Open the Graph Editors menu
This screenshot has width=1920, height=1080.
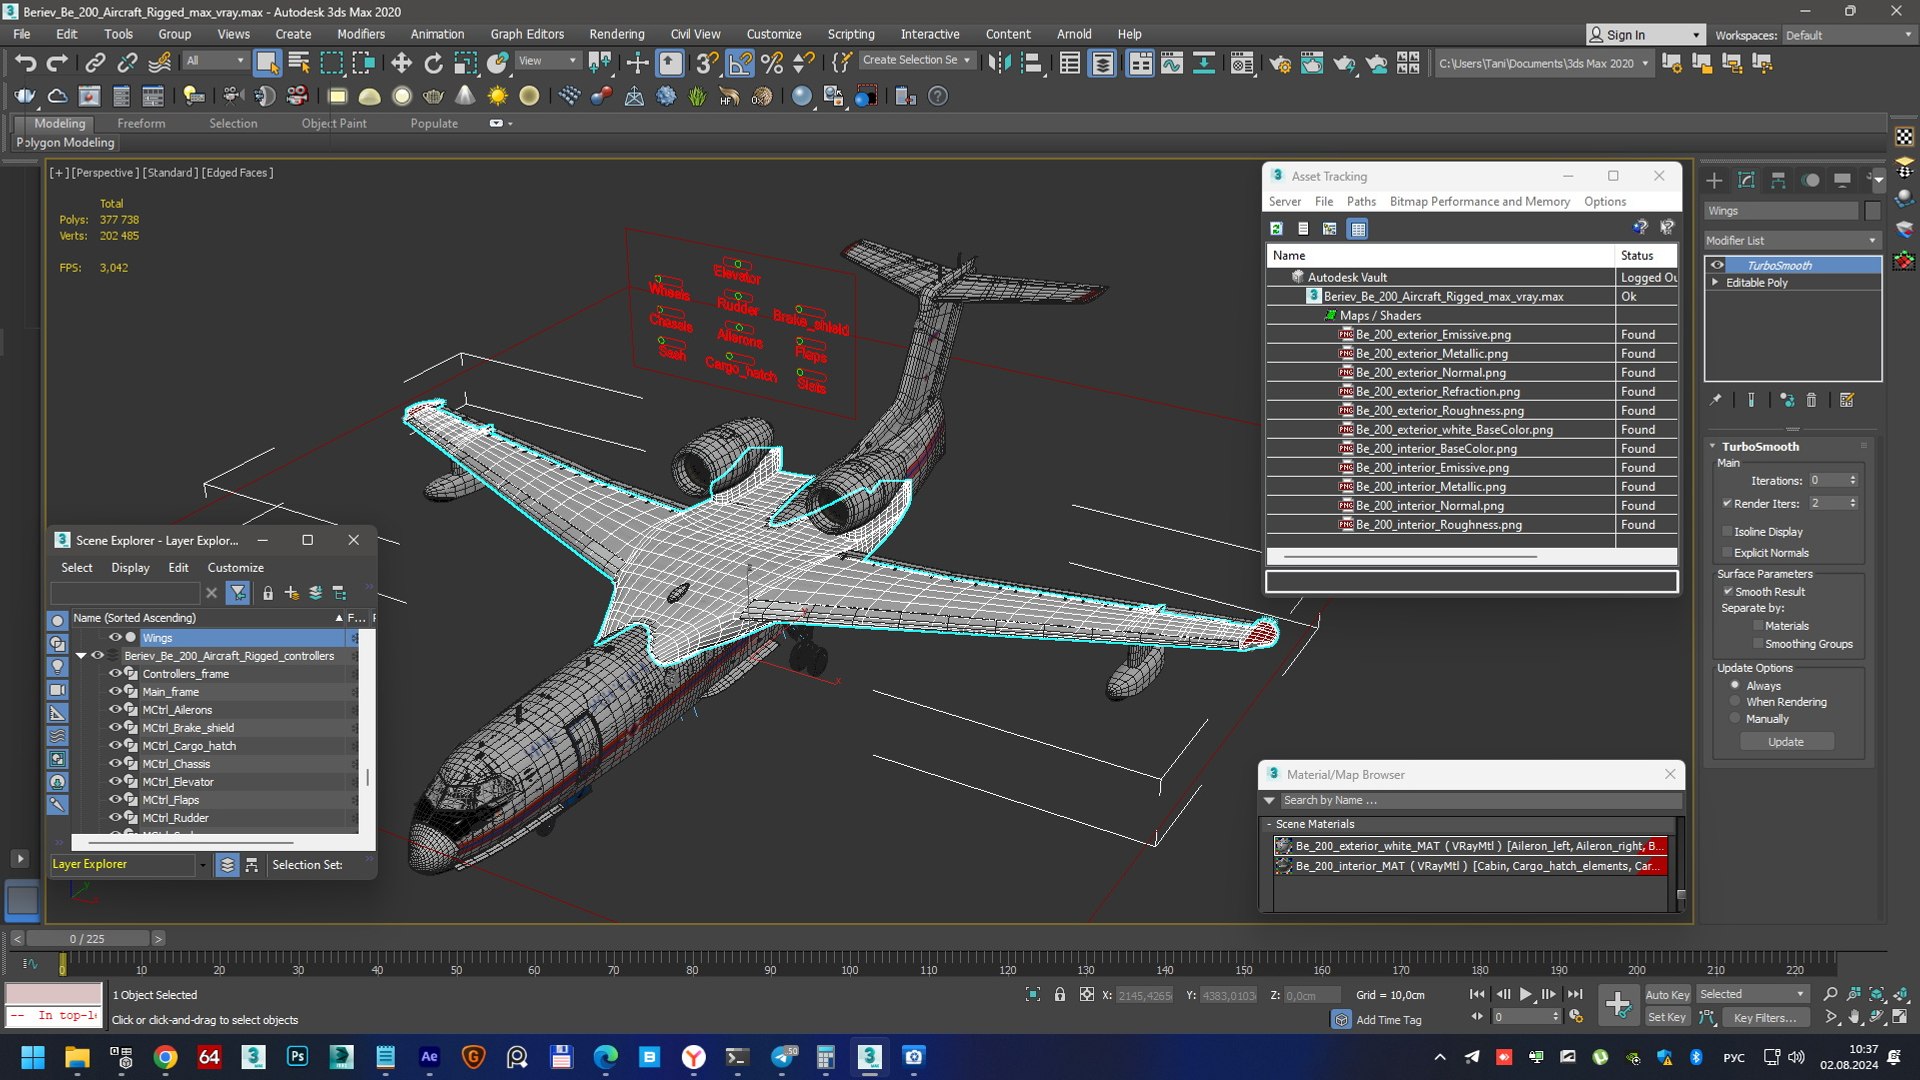click(527, 33)
